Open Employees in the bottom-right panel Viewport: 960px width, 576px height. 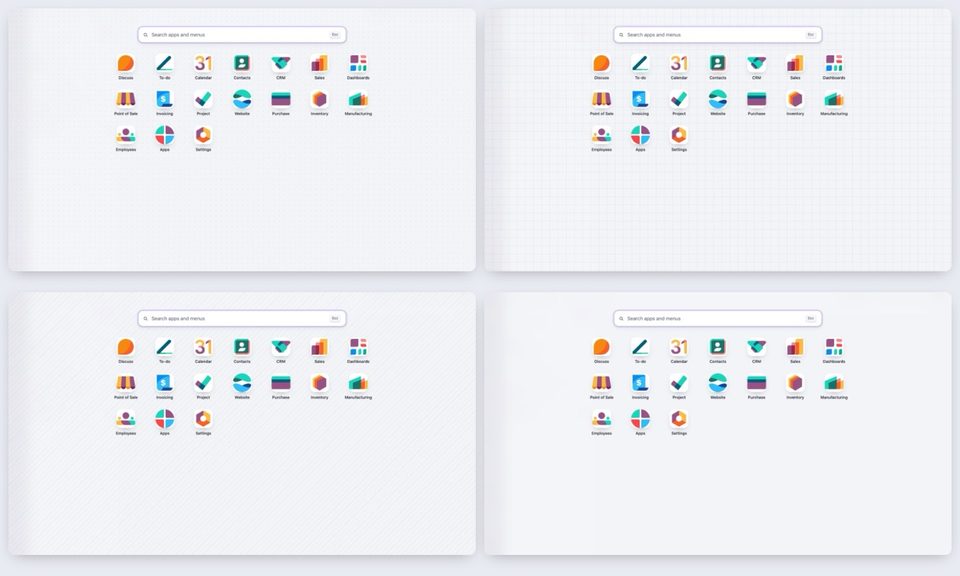601,419
